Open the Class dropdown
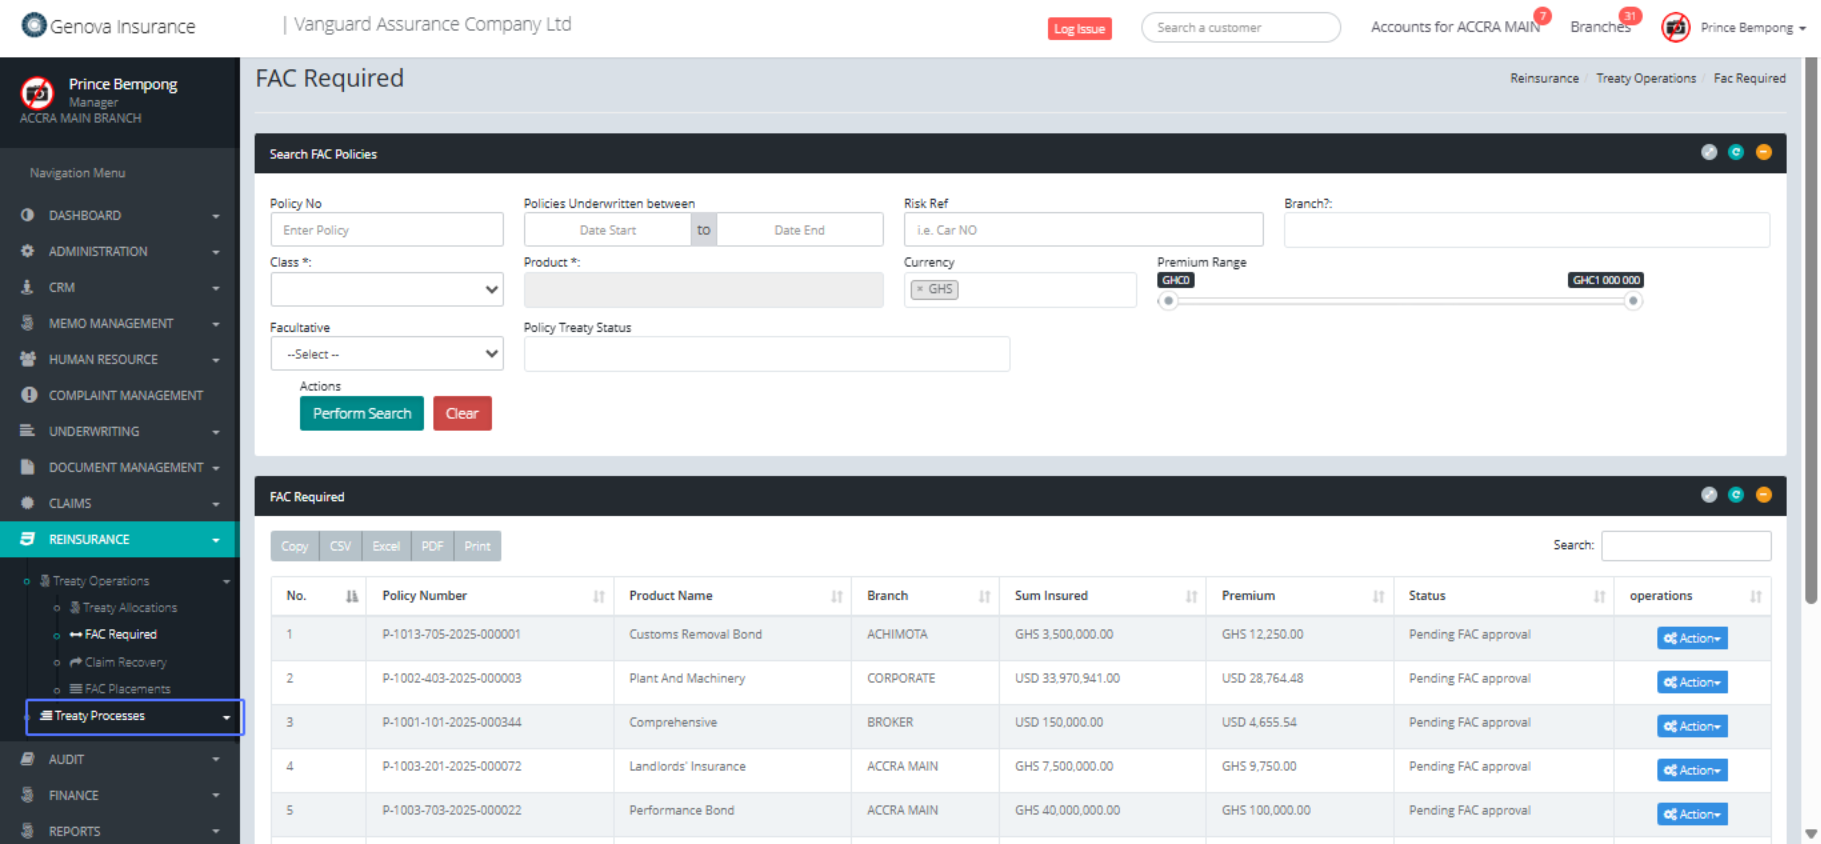 tap(386, 290)
